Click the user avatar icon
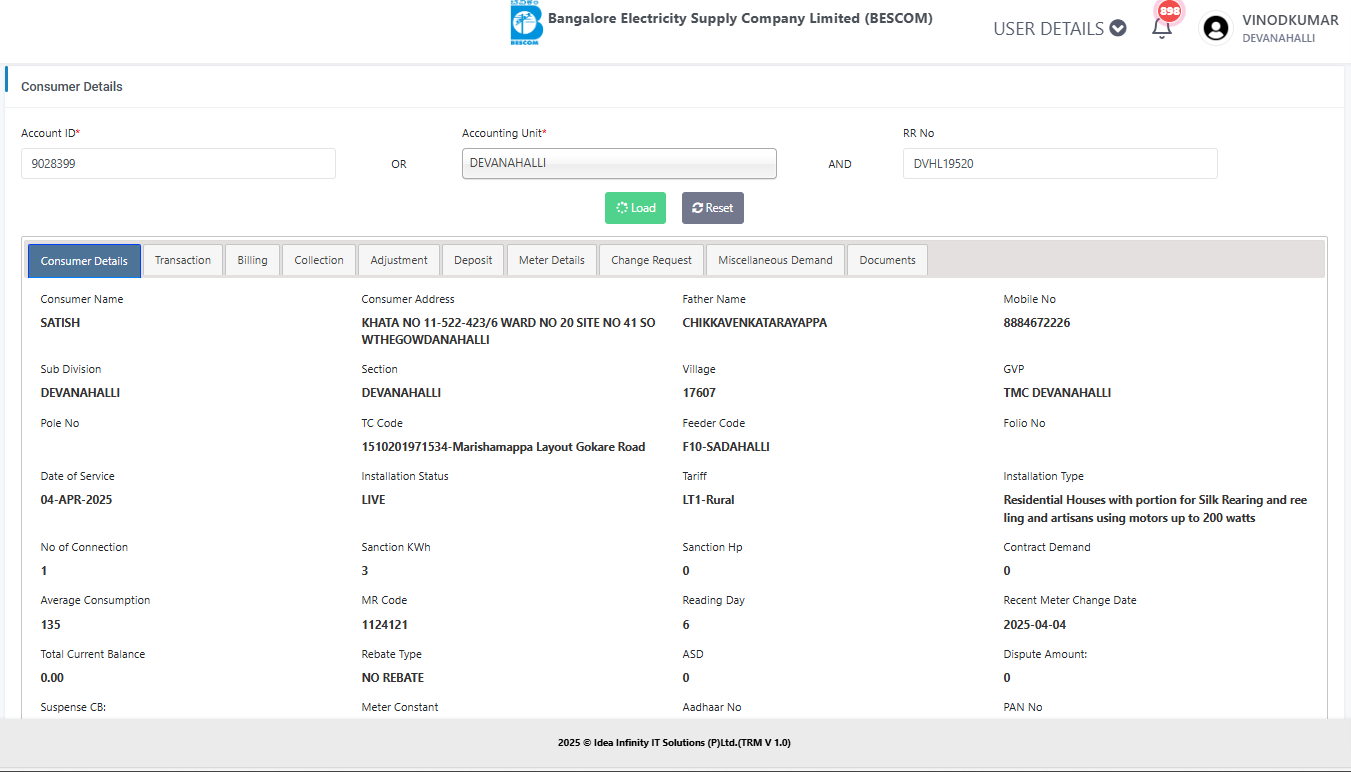This screenshot has width=1351, height=772. click(x=1216, y=28)
